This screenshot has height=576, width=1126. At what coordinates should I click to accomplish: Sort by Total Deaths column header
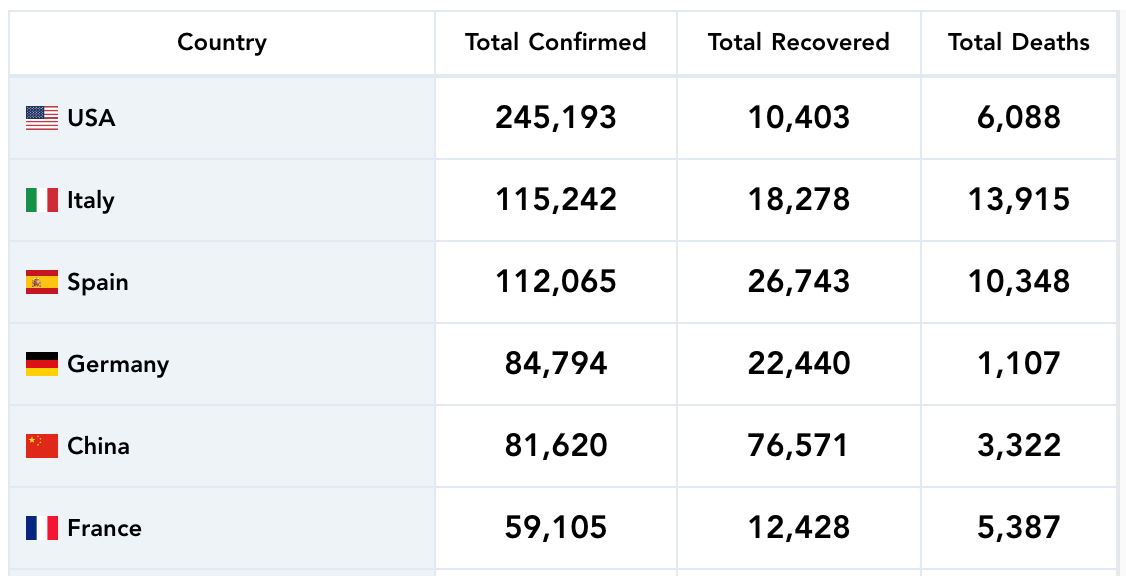[1018, 42]
